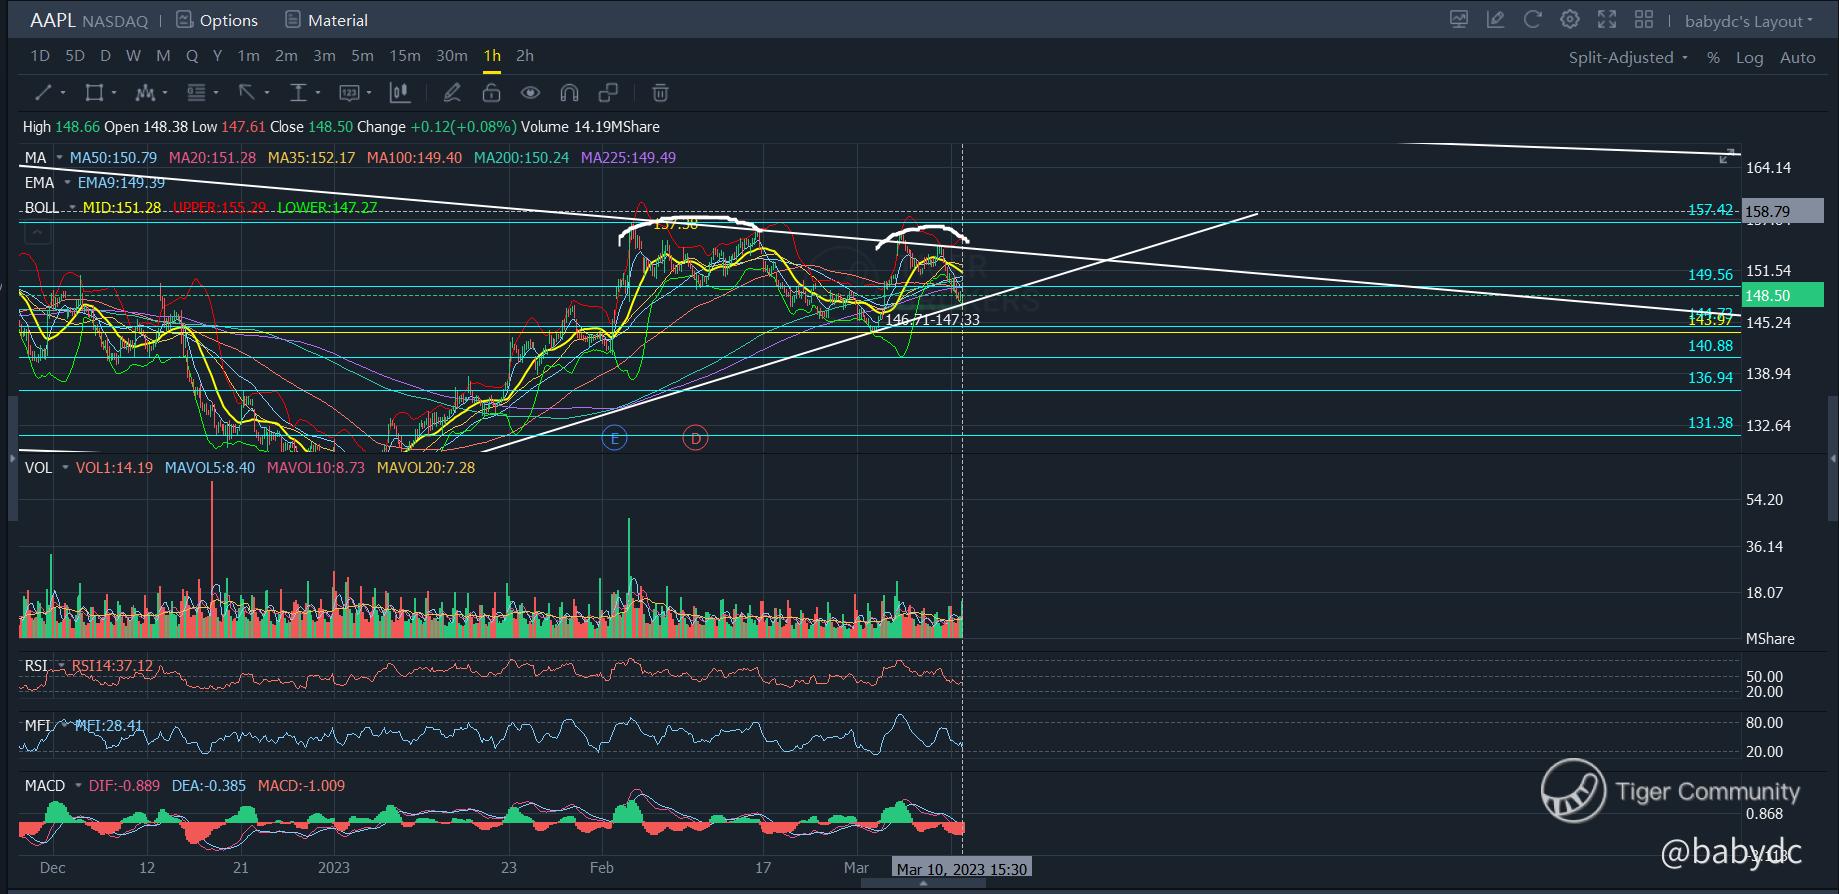Toggle drawings visibility with eye icon
This screenshot has height=894, width=1839.
coord(530,93)
